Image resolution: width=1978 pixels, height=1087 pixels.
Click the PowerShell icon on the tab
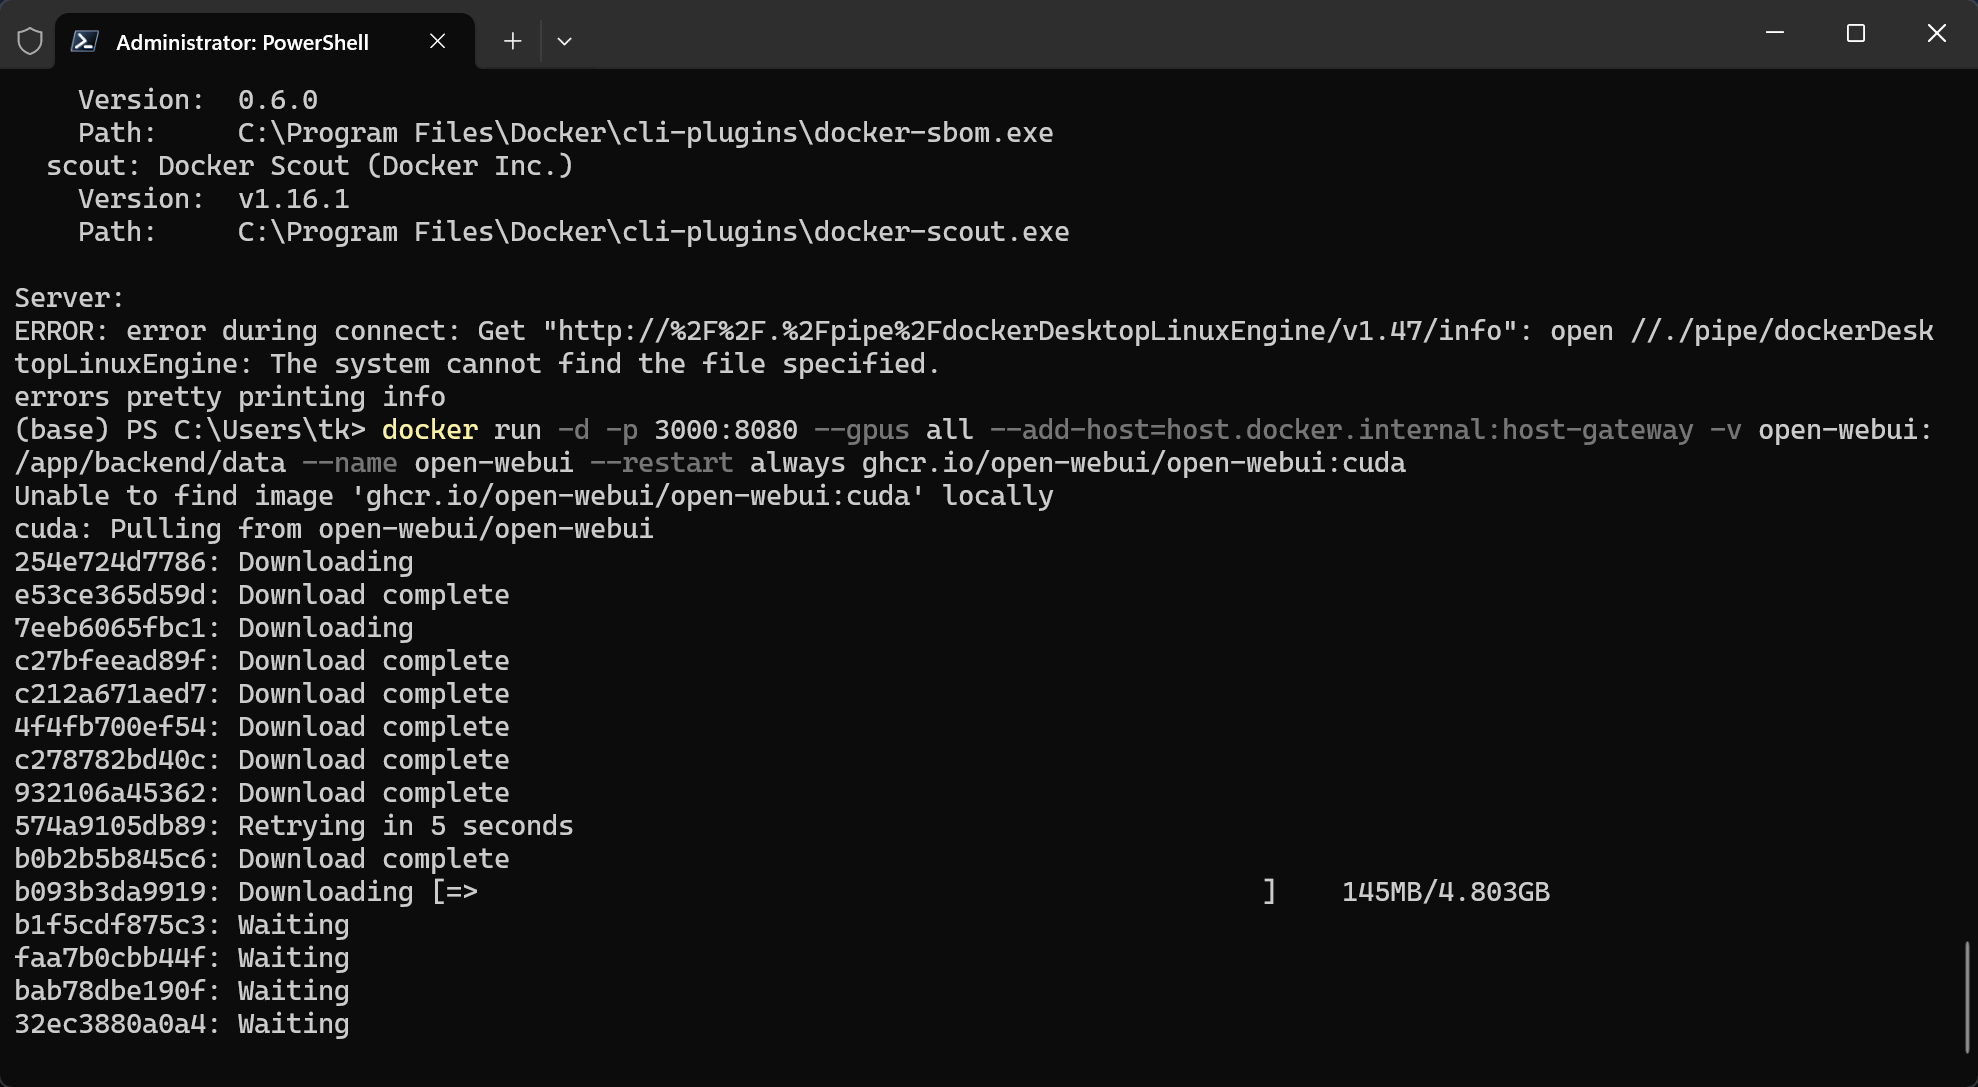click(85, 41)
